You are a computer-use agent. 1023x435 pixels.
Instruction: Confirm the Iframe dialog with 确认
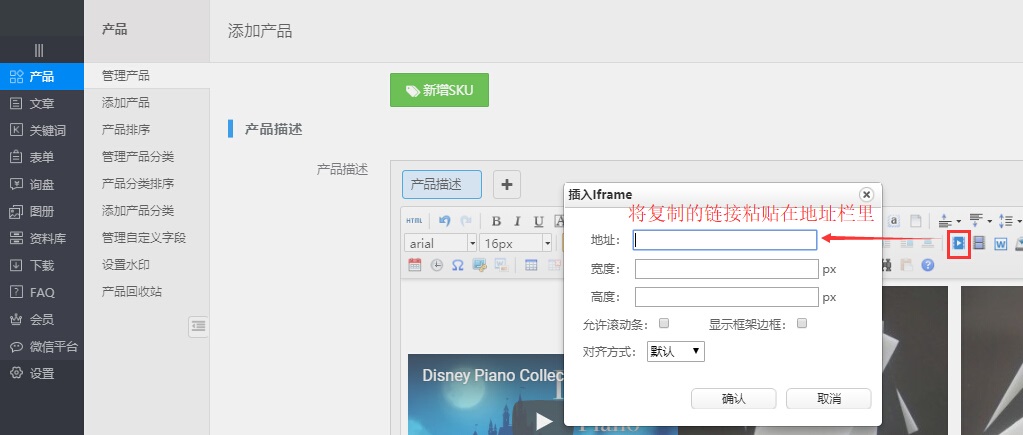click(733, 399)
